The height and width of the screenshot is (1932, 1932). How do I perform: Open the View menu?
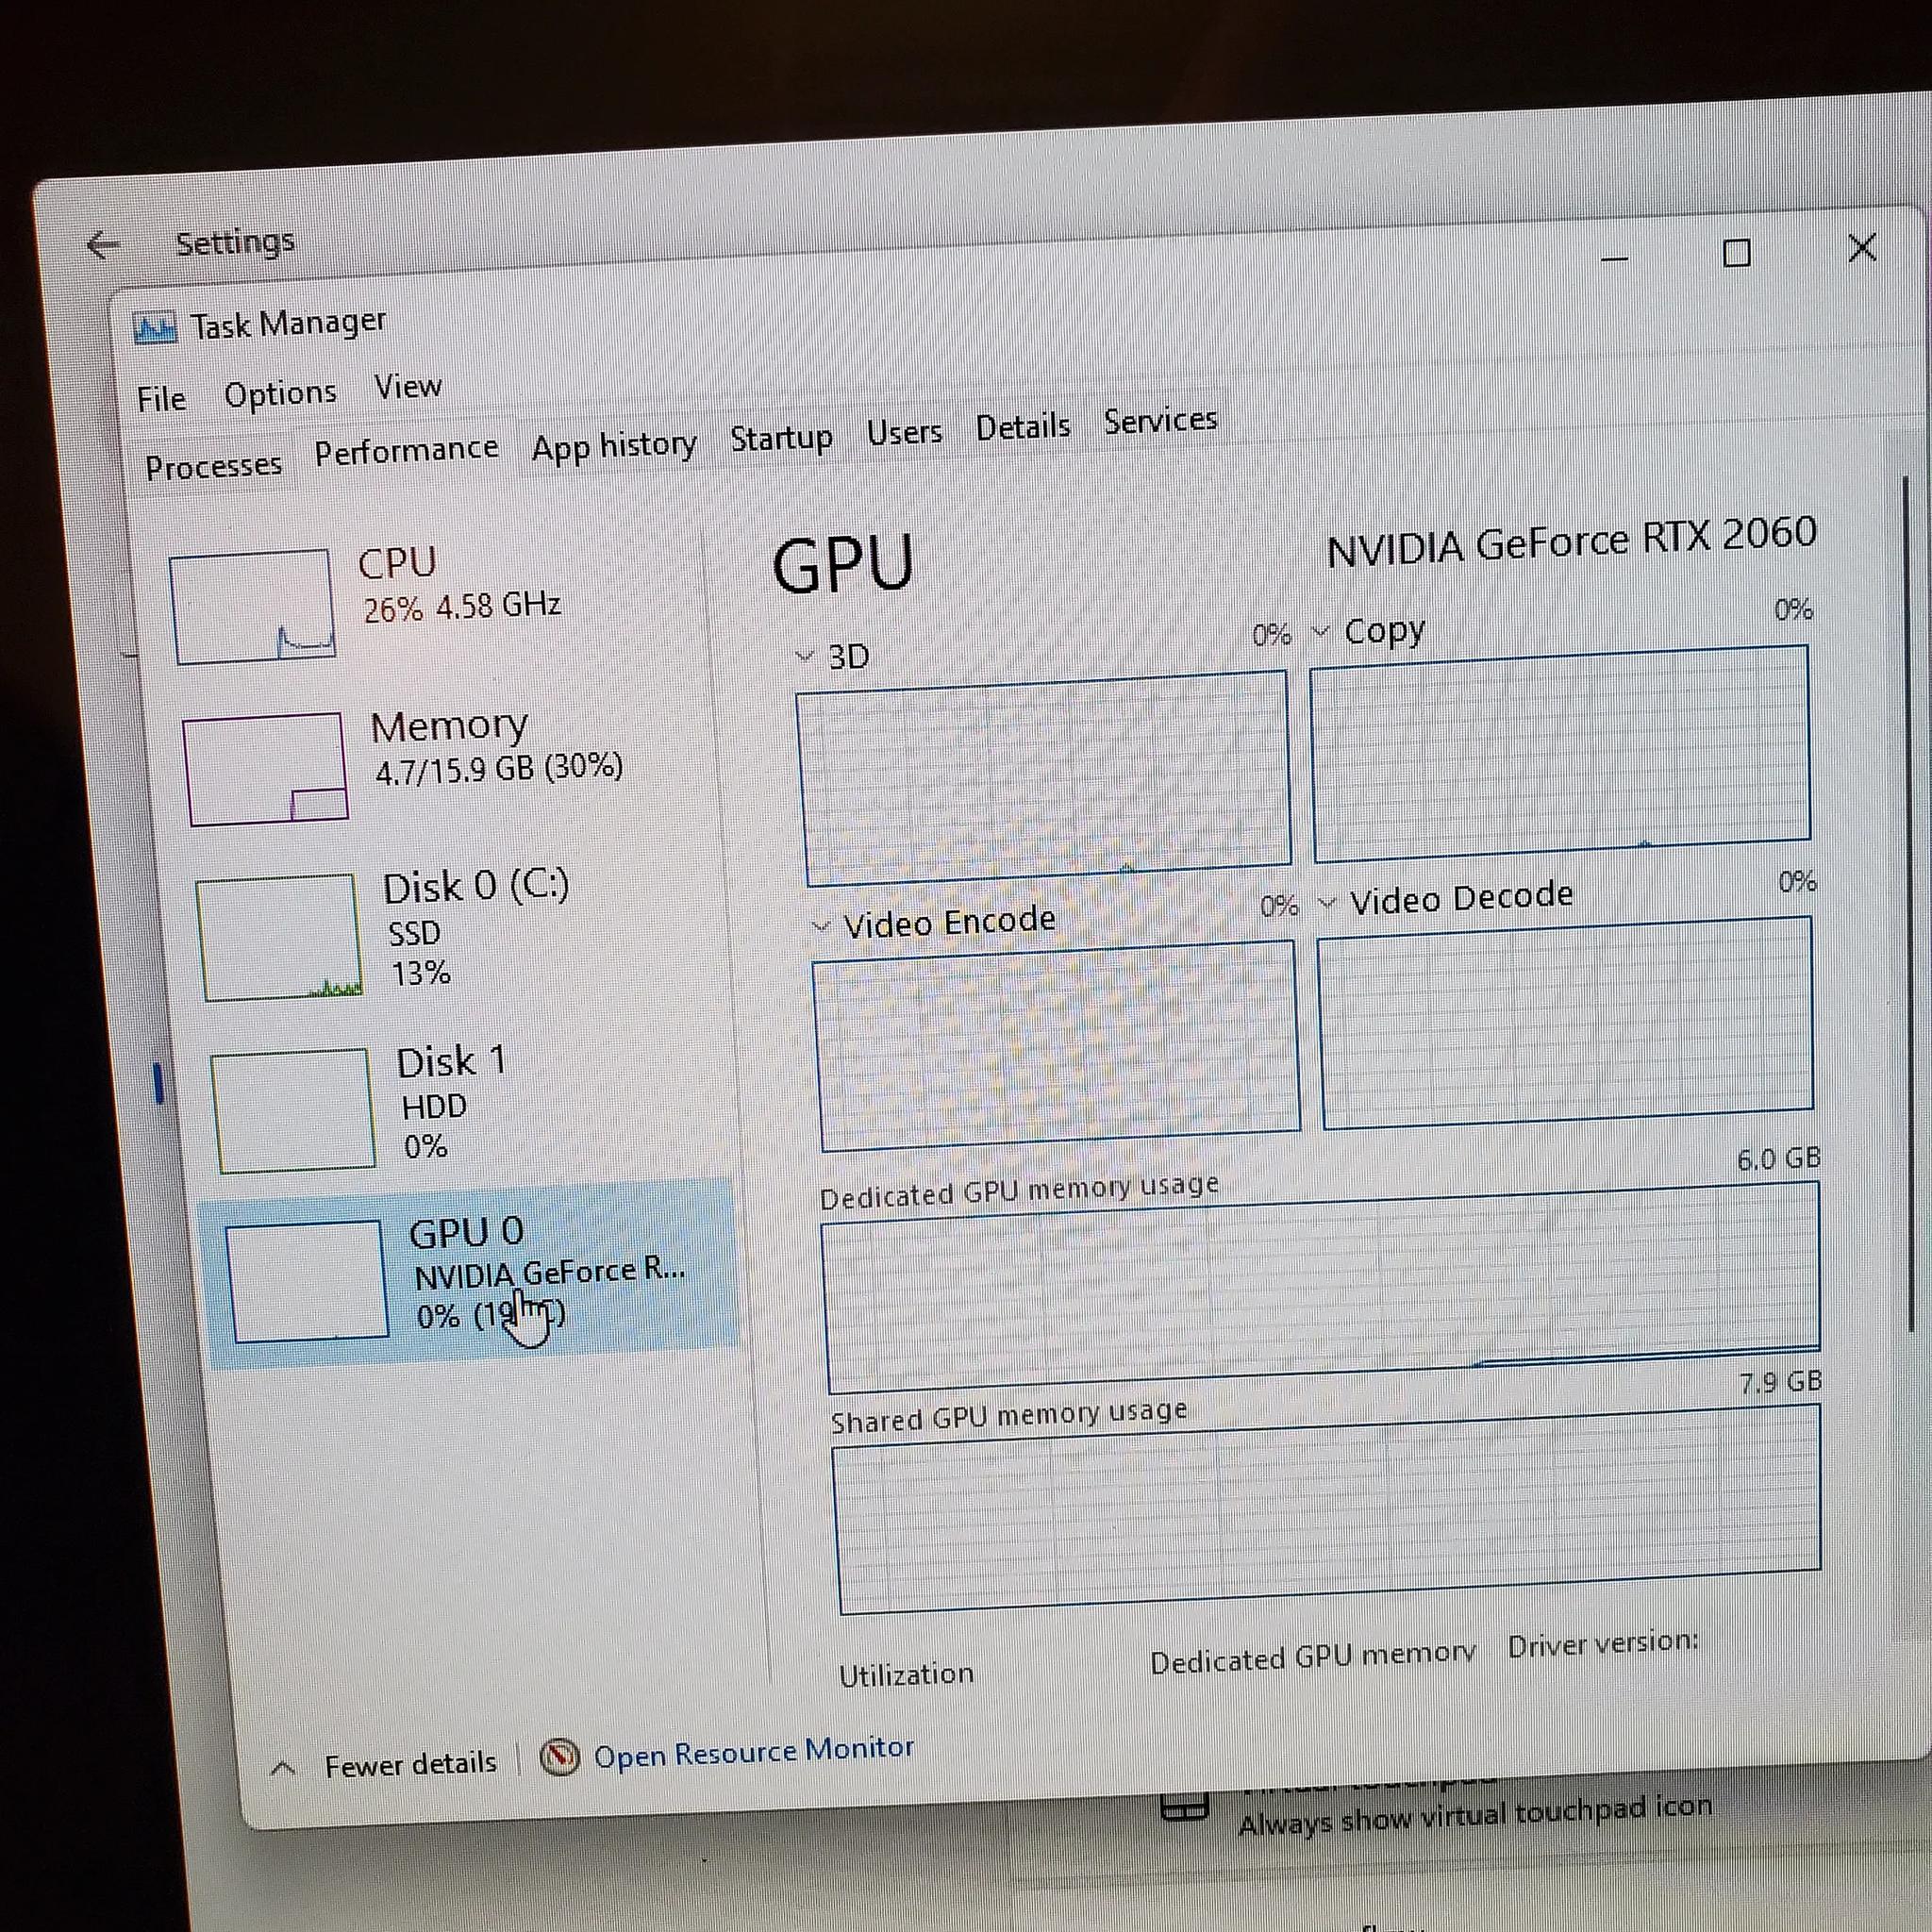(408, 386)
